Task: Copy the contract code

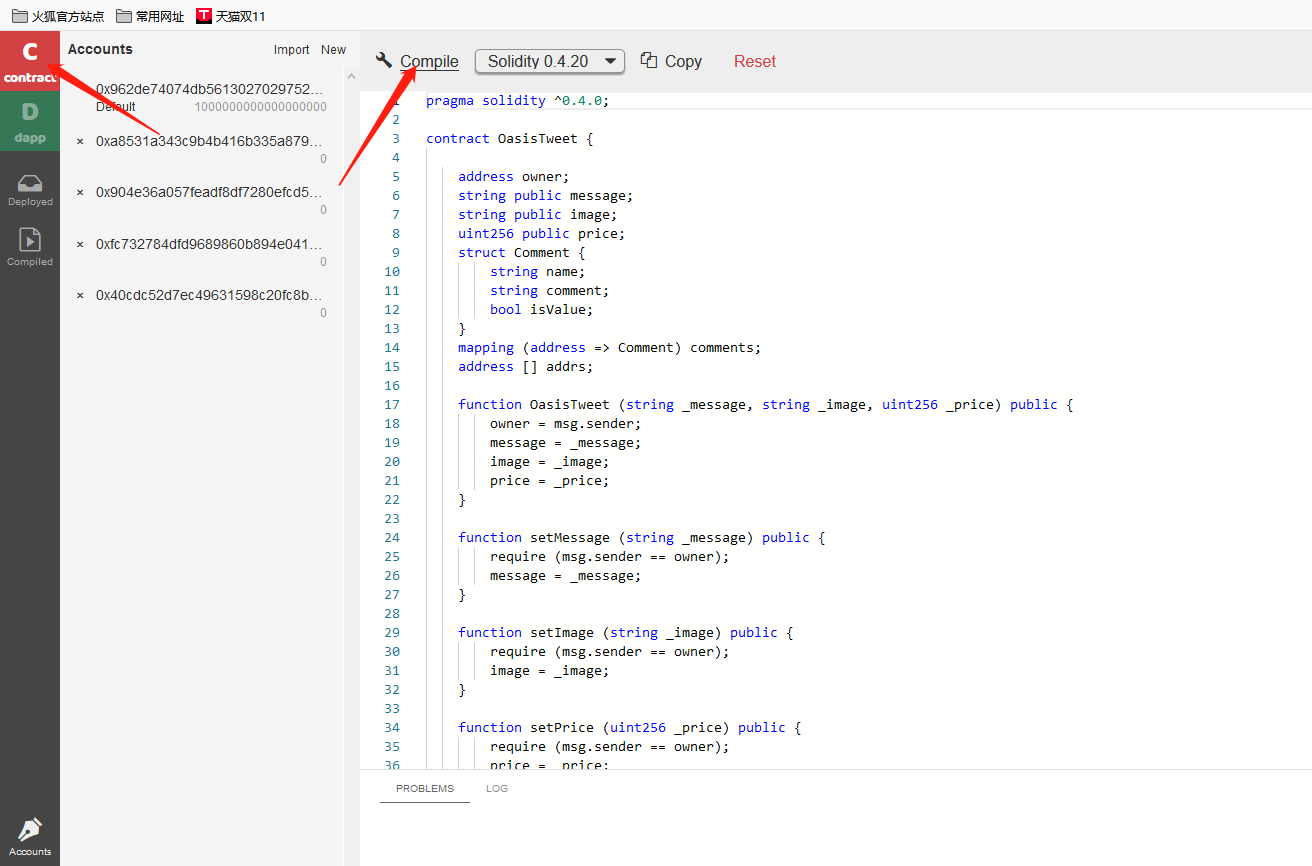Action: (671, 61)
